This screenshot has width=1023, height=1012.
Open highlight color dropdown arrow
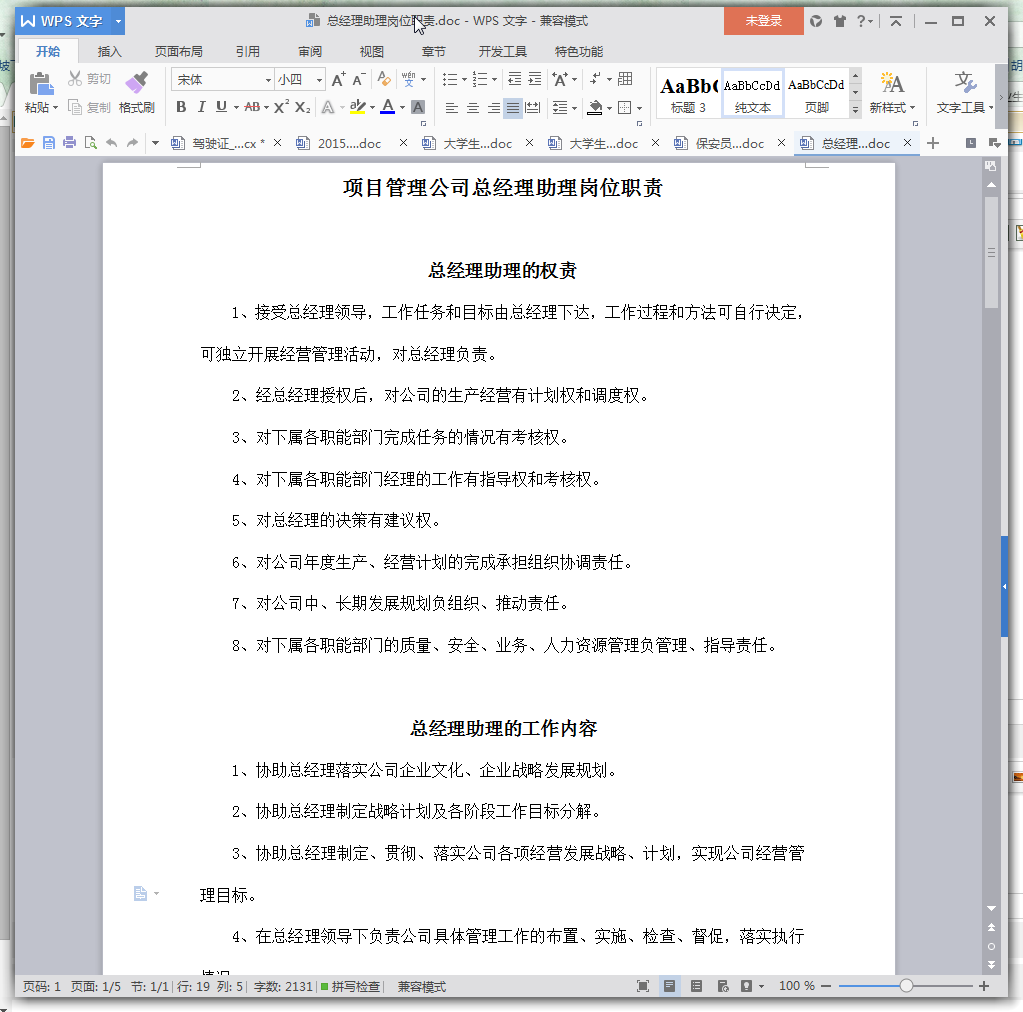tap(373, 108)
